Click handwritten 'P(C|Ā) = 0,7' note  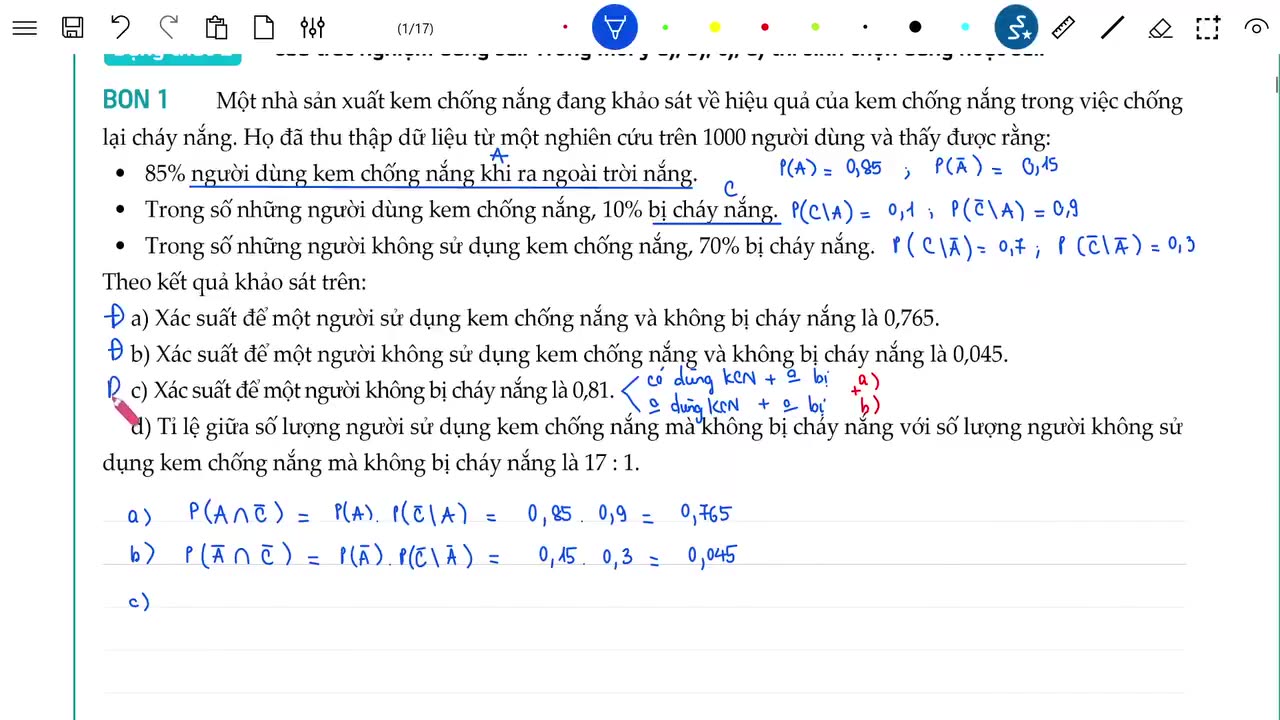960,246
